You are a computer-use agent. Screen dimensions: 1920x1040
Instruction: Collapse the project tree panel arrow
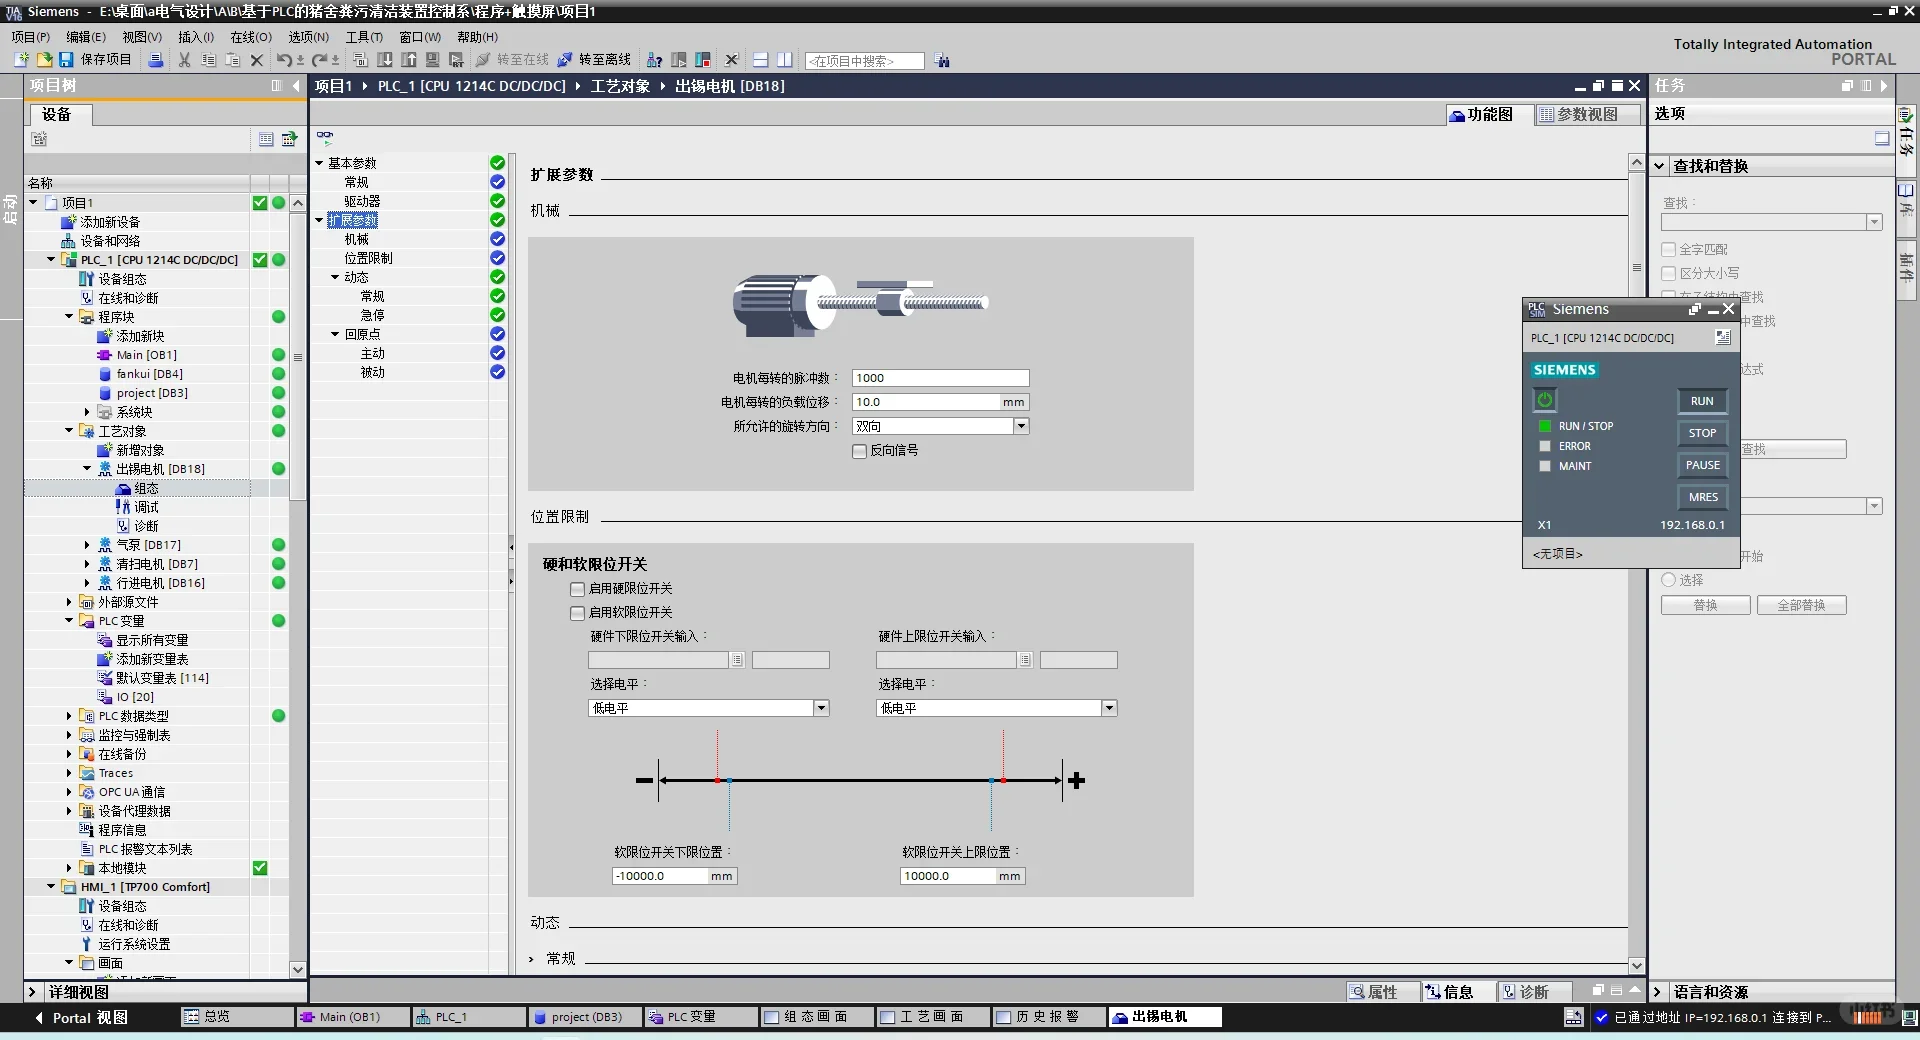click(296, 86)
